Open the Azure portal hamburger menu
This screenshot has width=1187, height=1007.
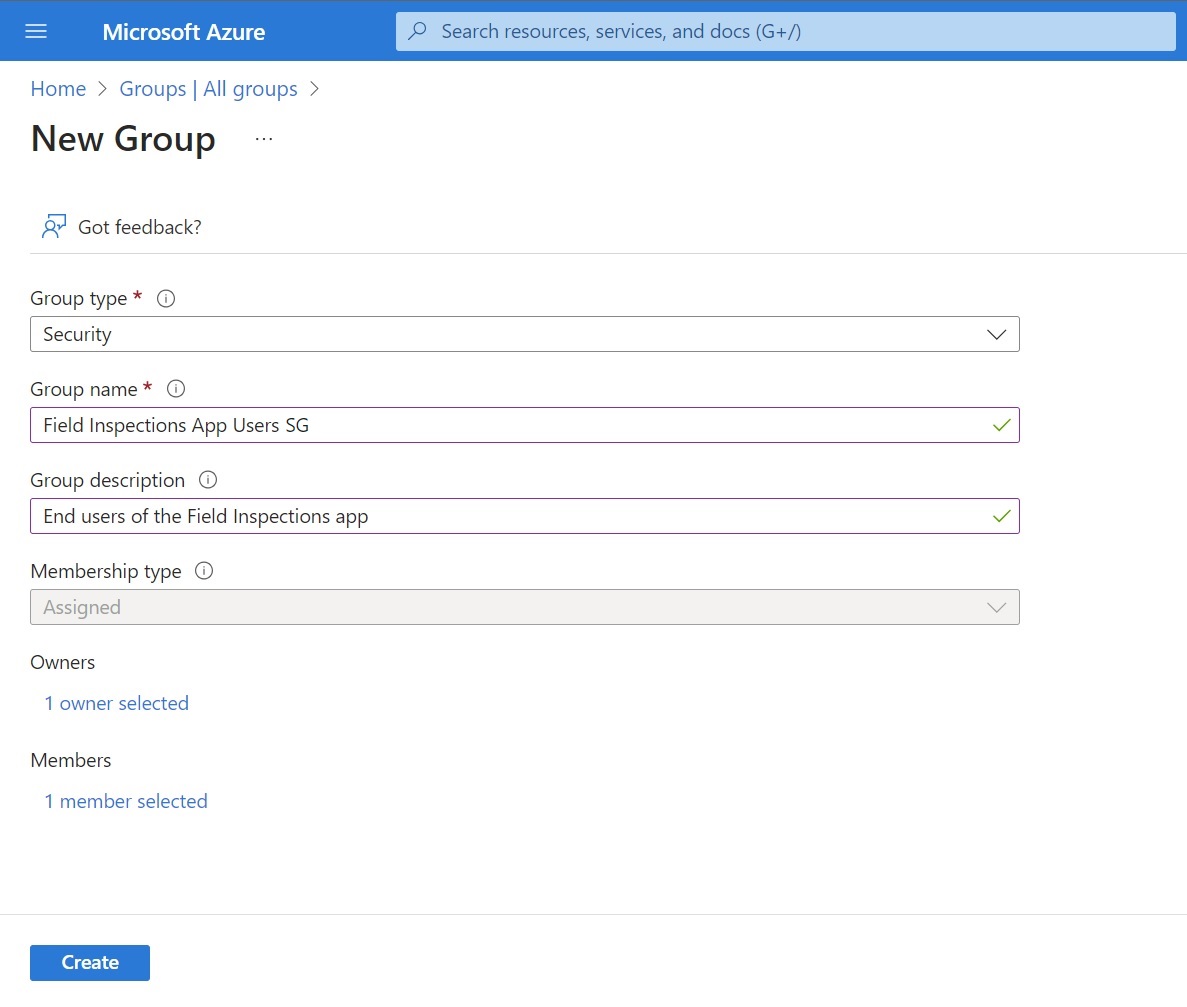click(36, 30)
